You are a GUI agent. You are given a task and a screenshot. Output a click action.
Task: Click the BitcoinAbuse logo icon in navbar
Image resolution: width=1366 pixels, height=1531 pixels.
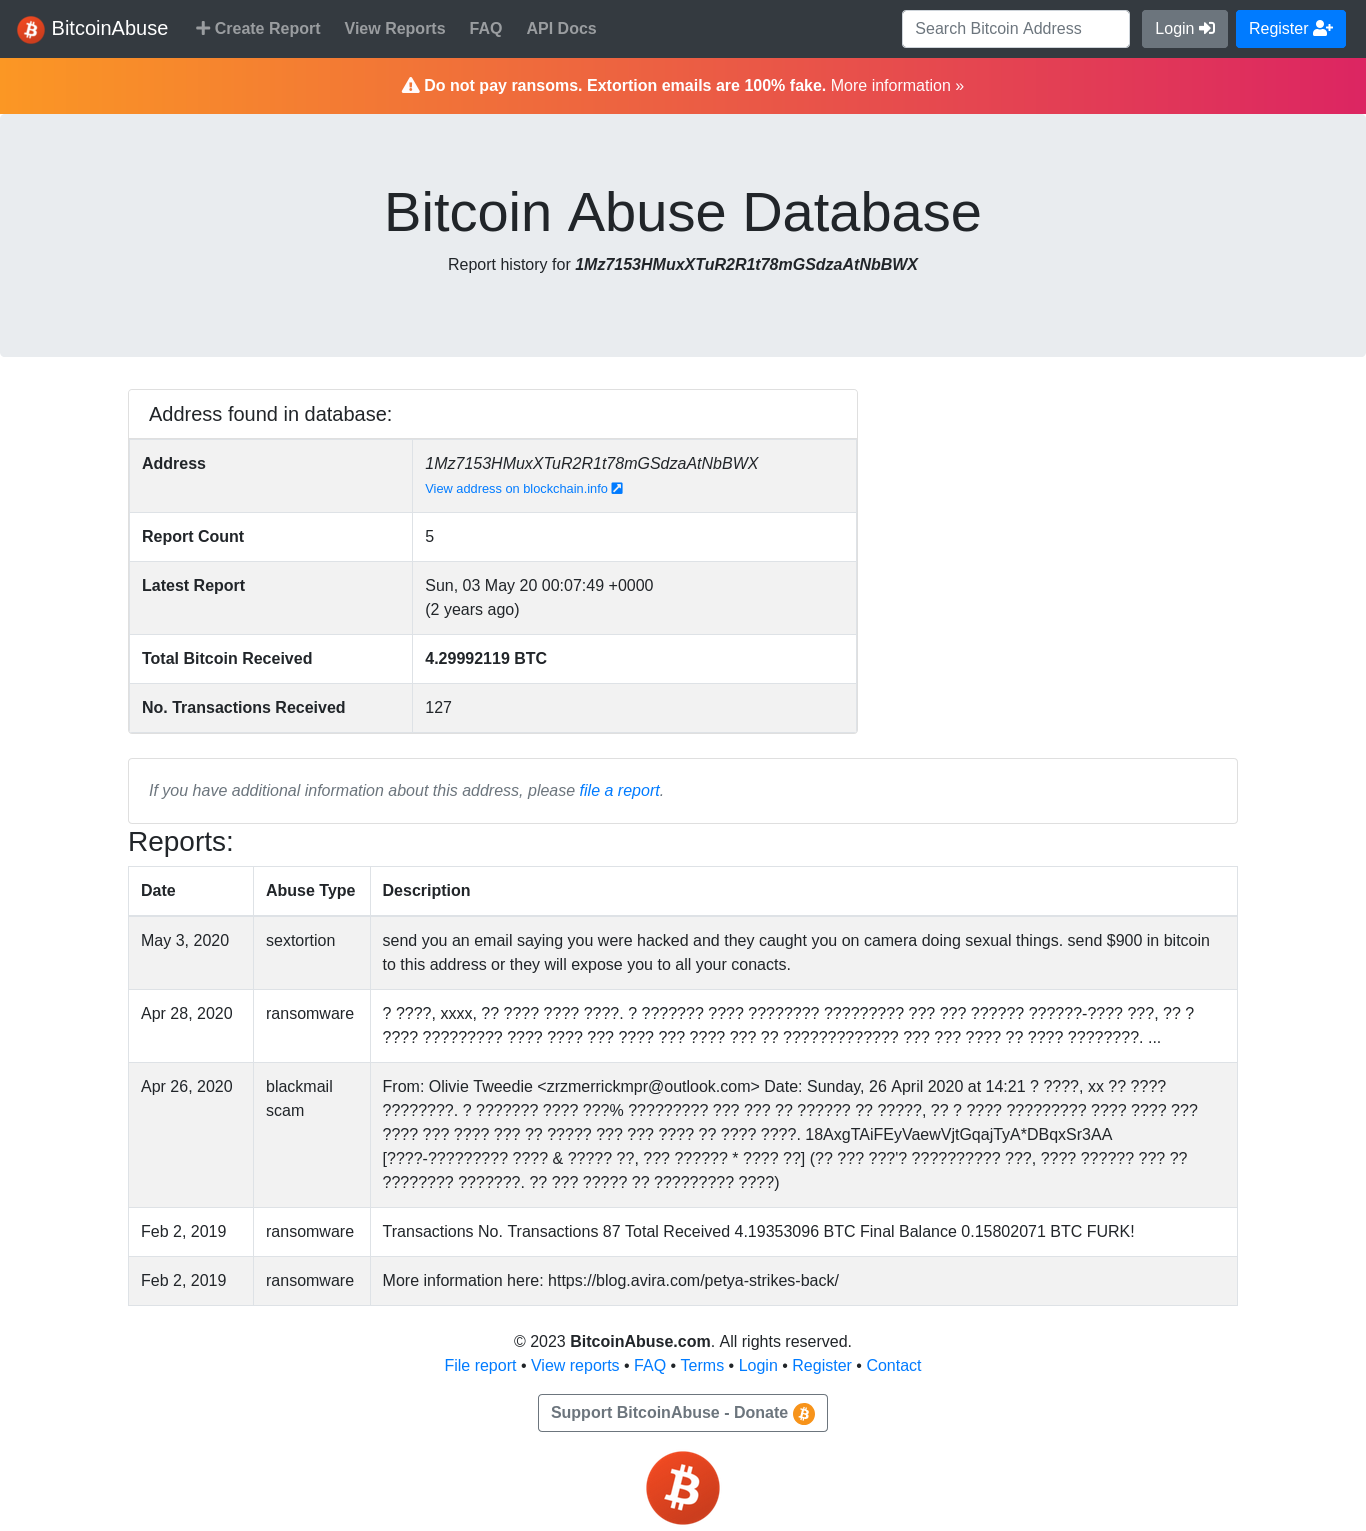click(30, 29)
